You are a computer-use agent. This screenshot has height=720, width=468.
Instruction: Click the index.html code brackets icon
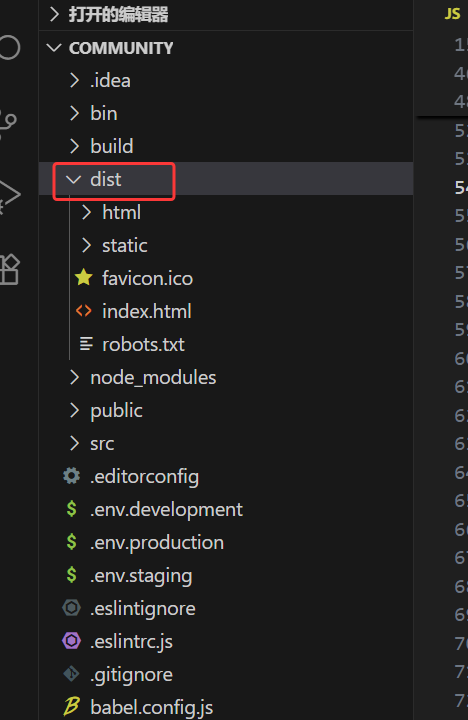84,311
